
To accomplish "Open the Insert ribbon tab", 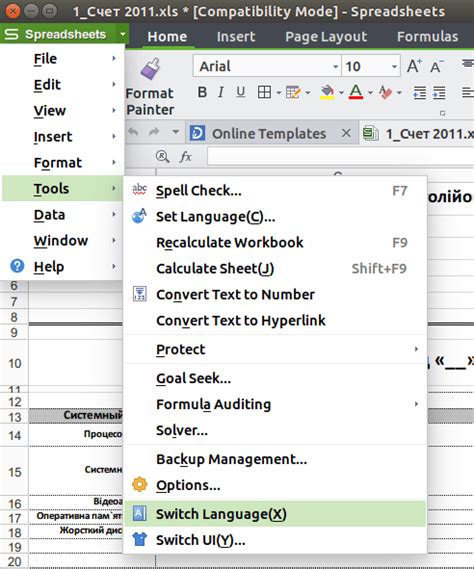I will pos(236,37).
